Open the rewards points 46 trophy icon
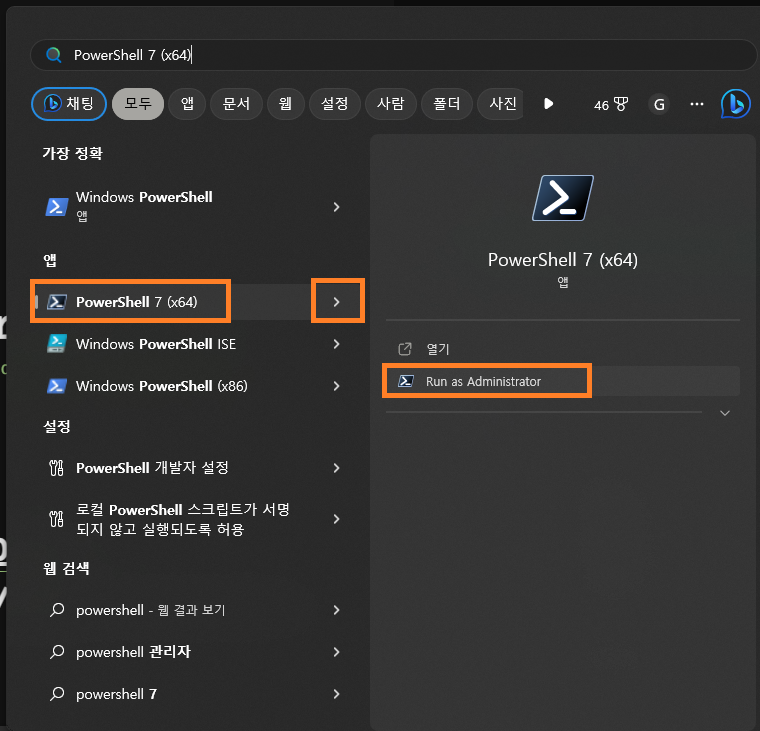760x731 pixels. pos(611,104)
